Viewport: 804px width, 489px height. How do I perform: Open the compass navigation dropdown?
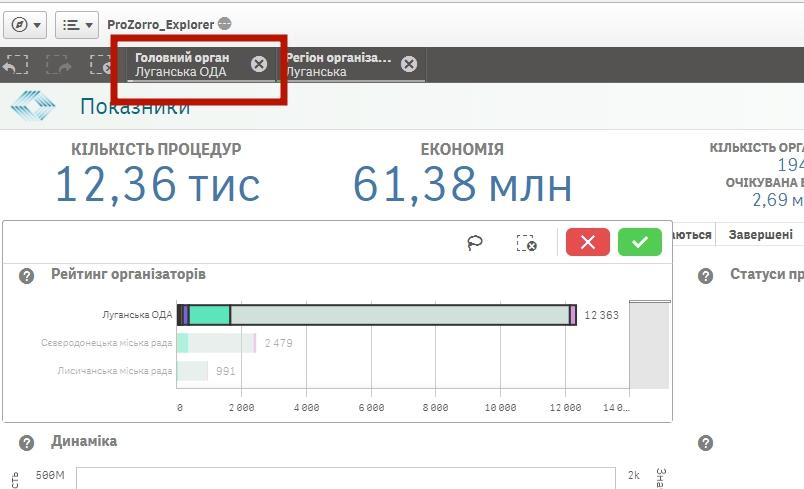[25, 24]
